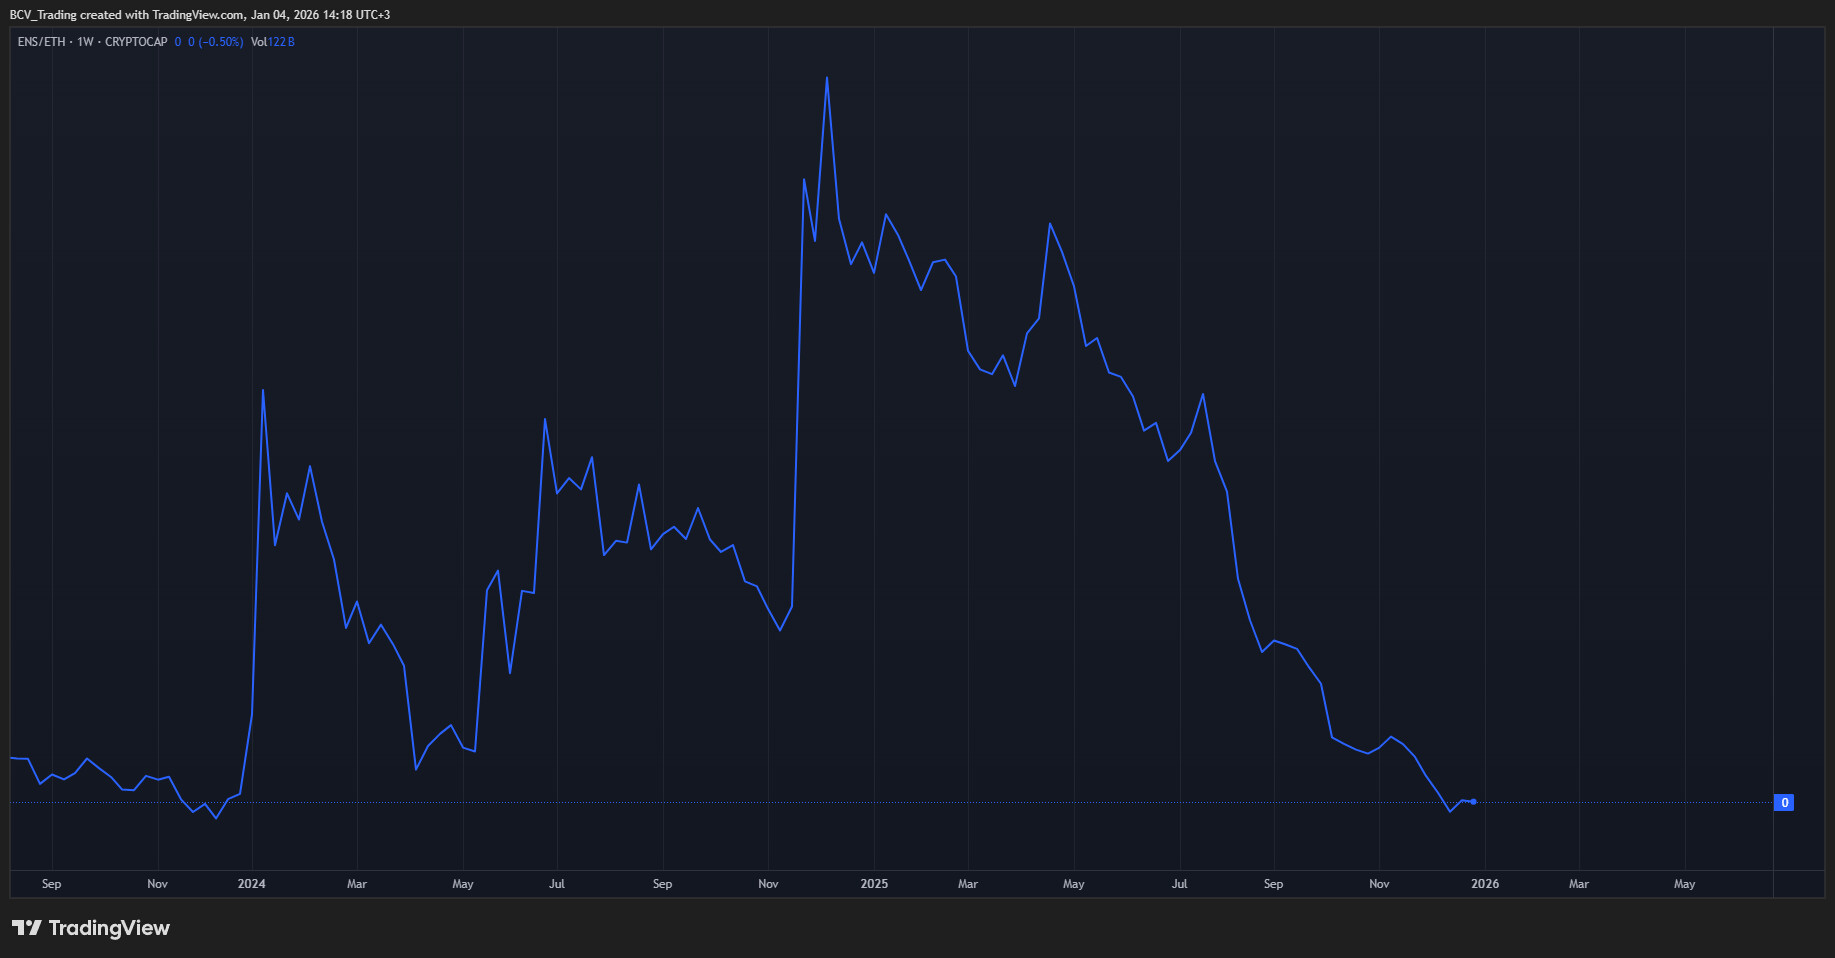The height and width of the screenshot is (958, 1835).
Task: Click the first Jul label on the time axis
Action: click(557, 884)
